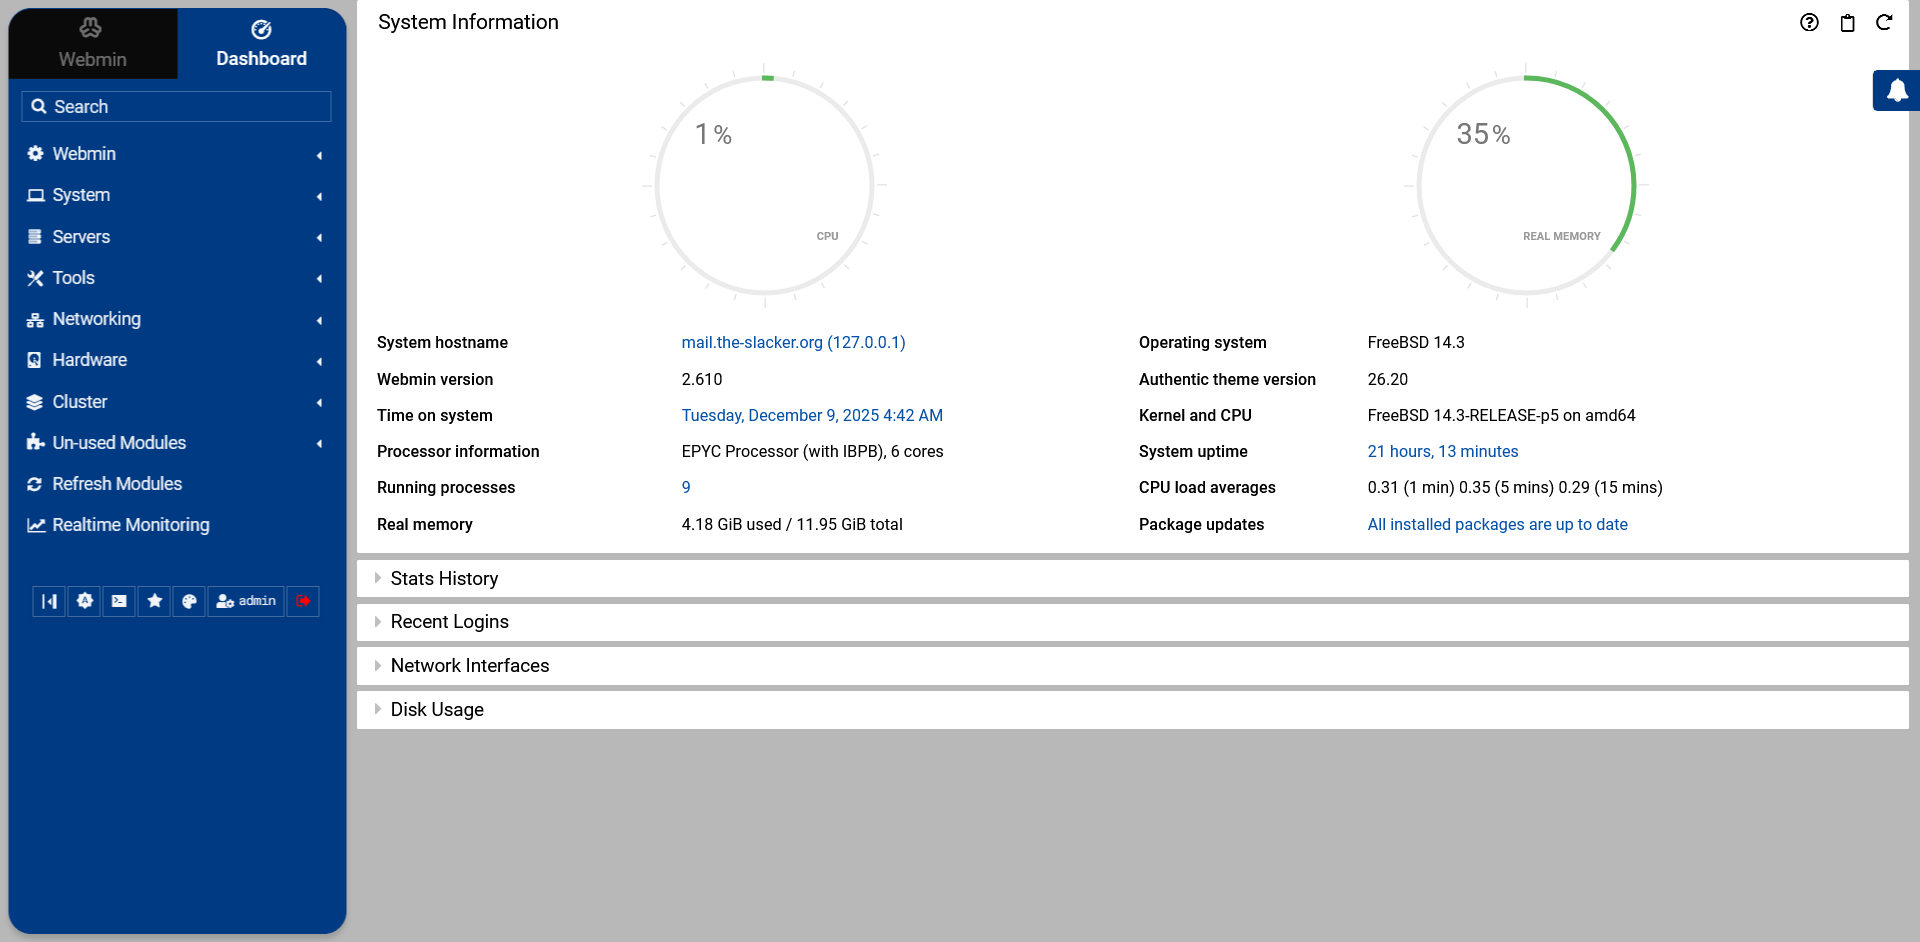1920x942 pixels.
Task: Open the notifications bell
Action: click(1898, 90)
